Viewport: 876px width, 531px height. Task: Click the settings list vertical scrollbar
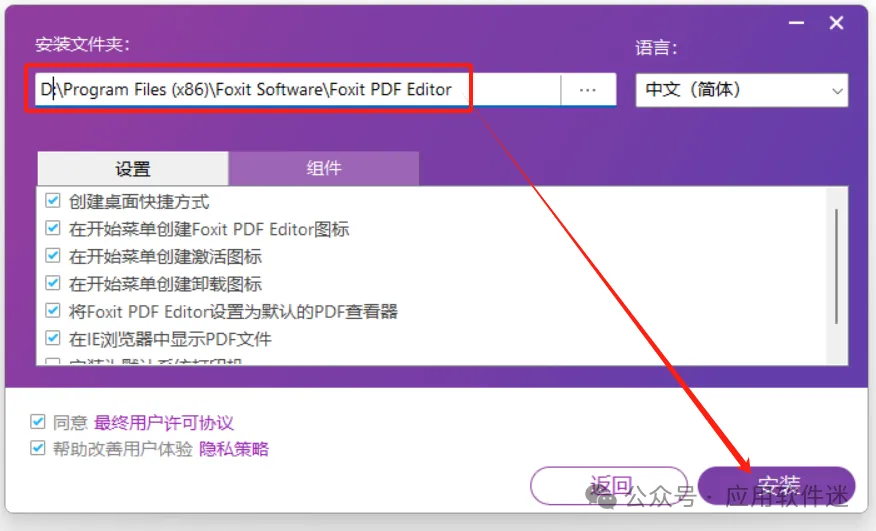click(x=836, y=266)
